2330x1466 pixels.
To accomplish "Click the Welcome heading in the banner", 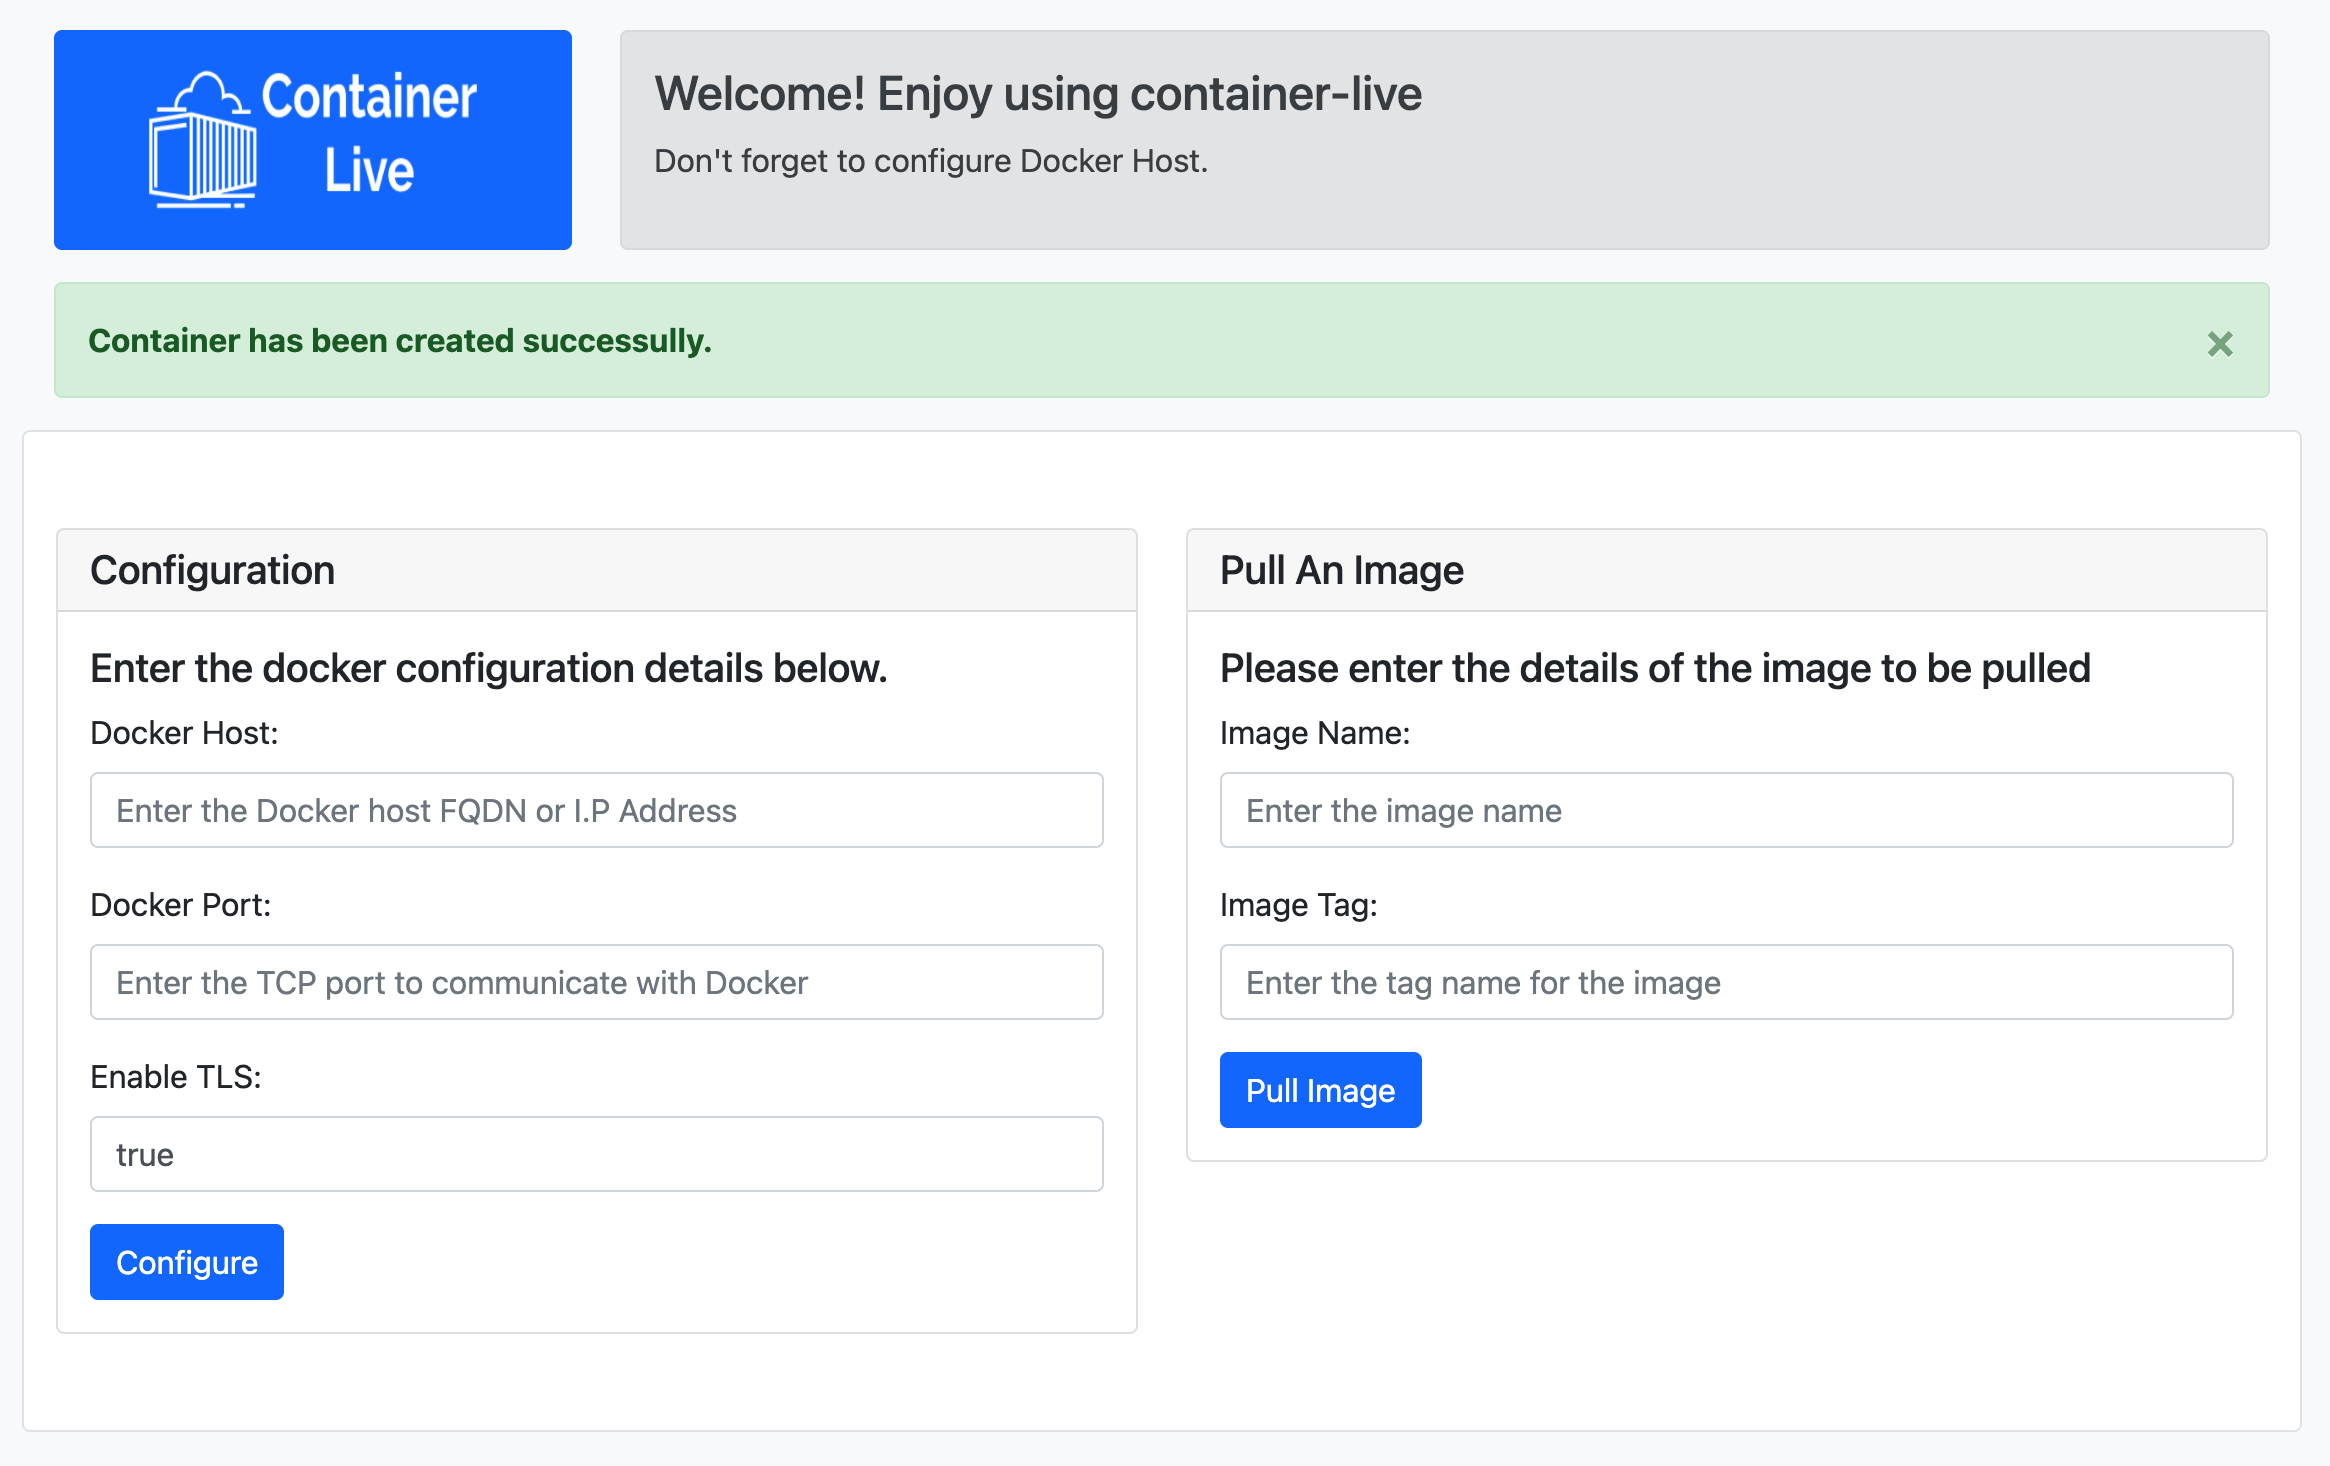I will click(x=1037, y=94).
